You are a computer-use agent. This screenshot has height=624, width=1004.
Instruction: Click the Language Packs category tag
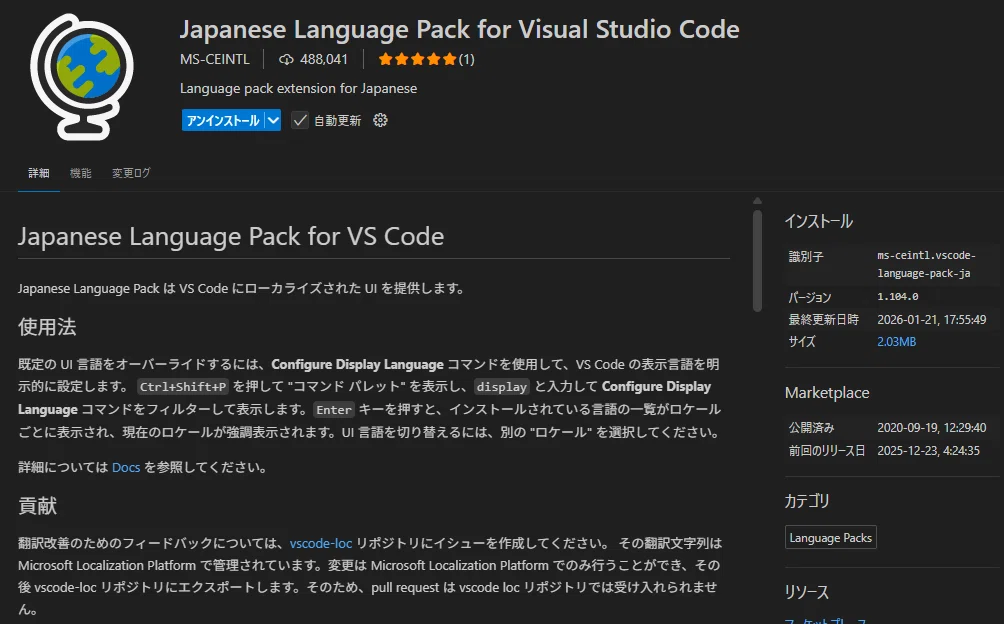click(x=830, y=538)
